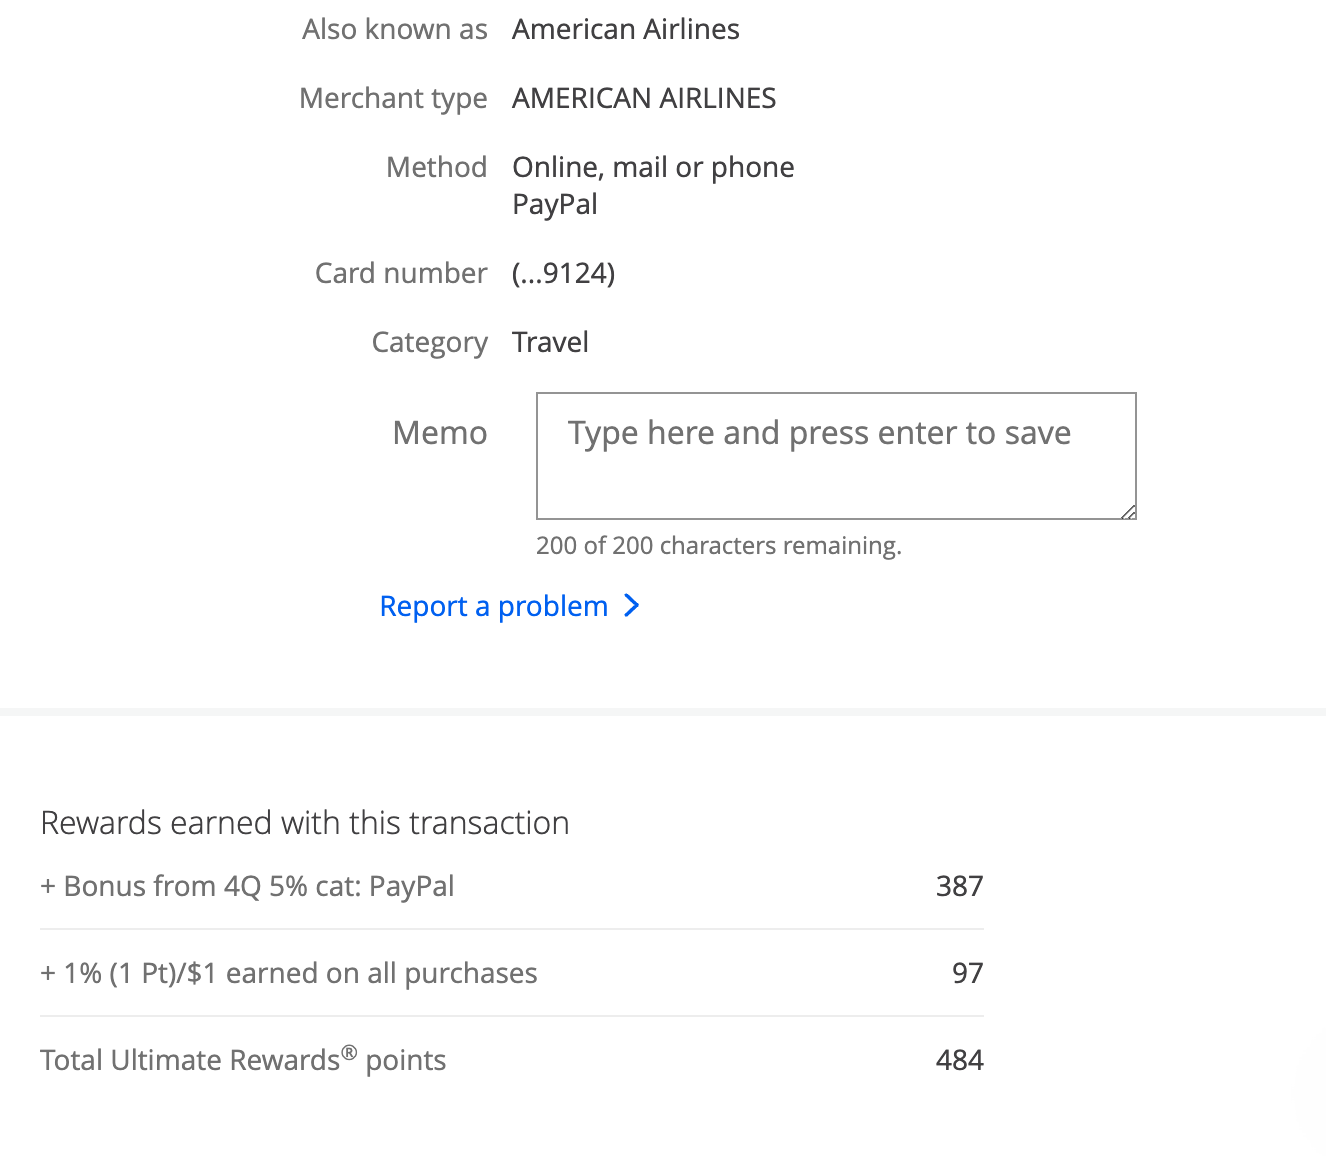Click the PayPal payment method text
The width and height of the screenshot is (1326, 1156).
(554, 204)
